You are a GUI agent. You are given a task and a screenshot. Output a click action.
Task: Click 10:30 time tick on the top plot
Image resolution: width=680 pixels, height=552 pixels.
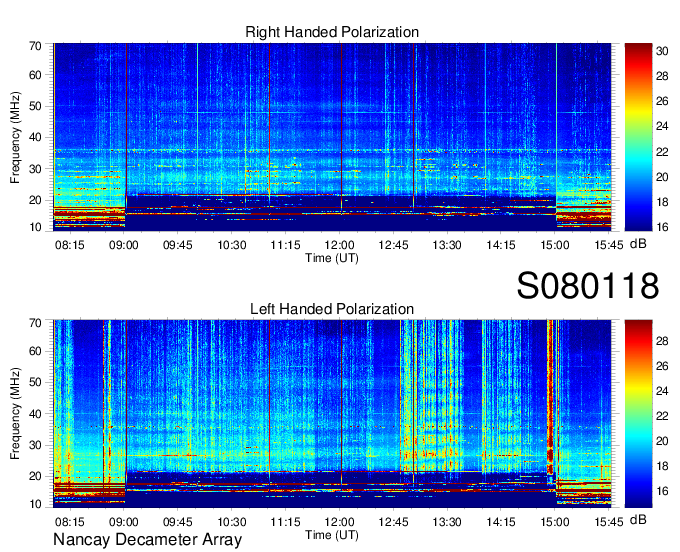[232, 245]
